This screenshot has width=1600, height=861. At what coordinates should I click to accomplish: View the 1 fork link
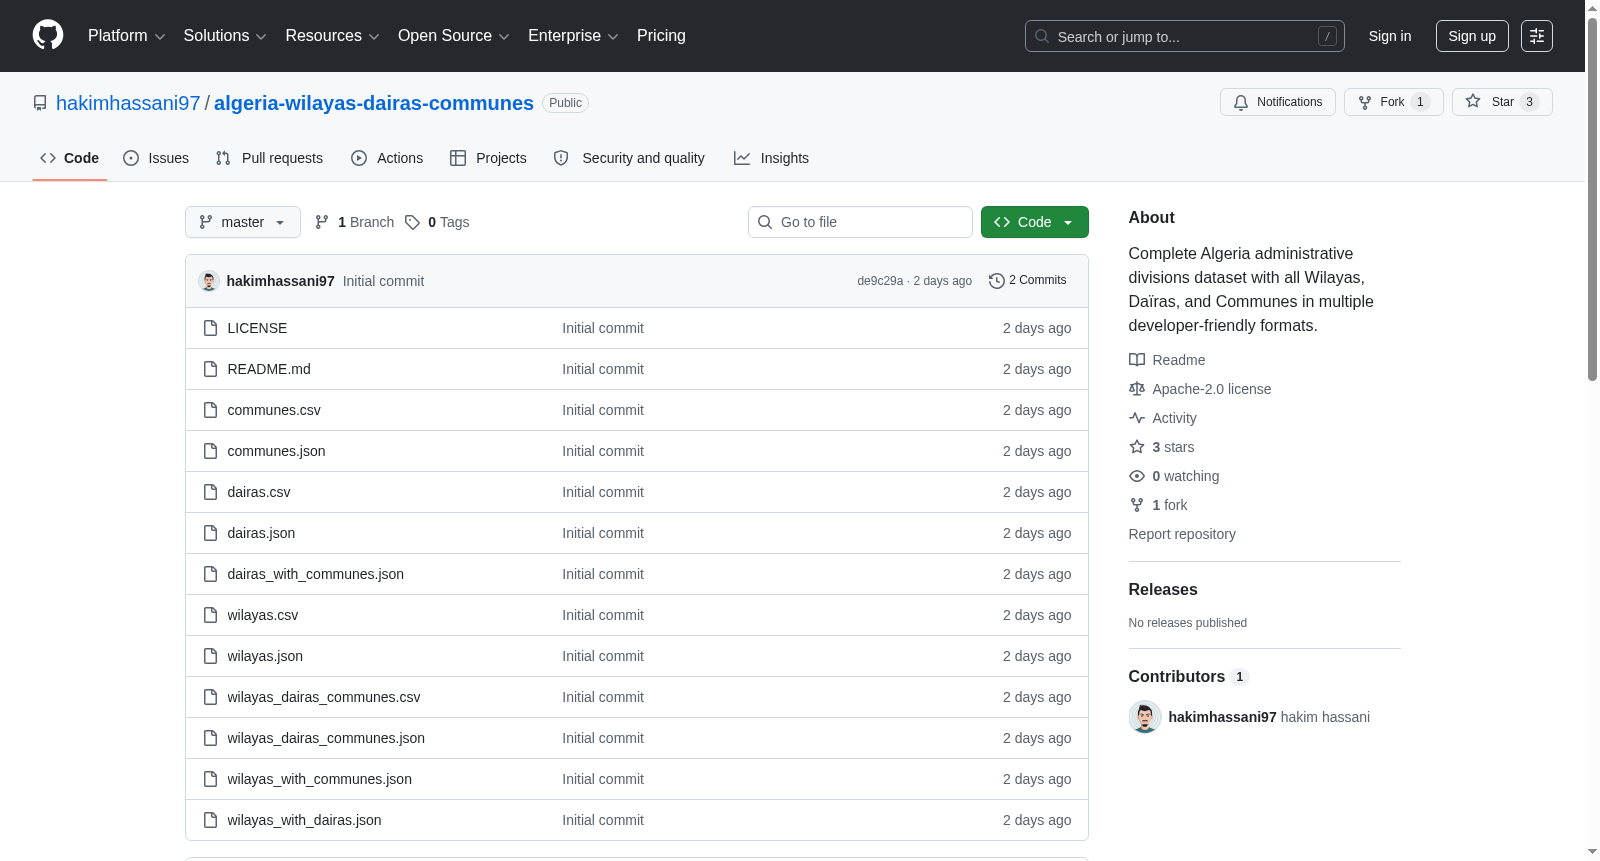1158,505
